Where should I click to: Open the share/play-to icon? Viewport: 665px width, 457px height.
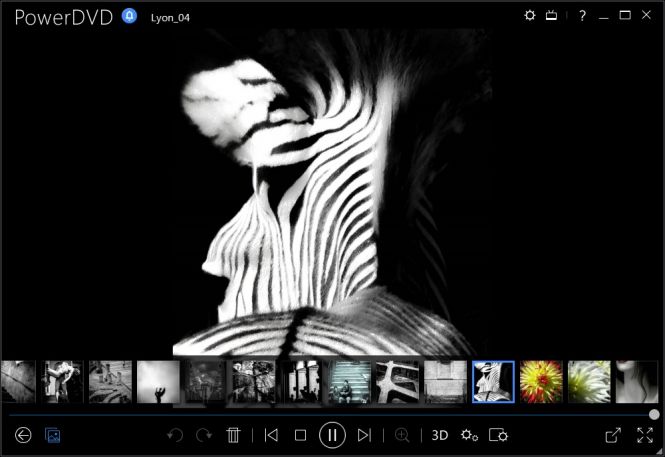pyautogui.click(x=613, y=435)
